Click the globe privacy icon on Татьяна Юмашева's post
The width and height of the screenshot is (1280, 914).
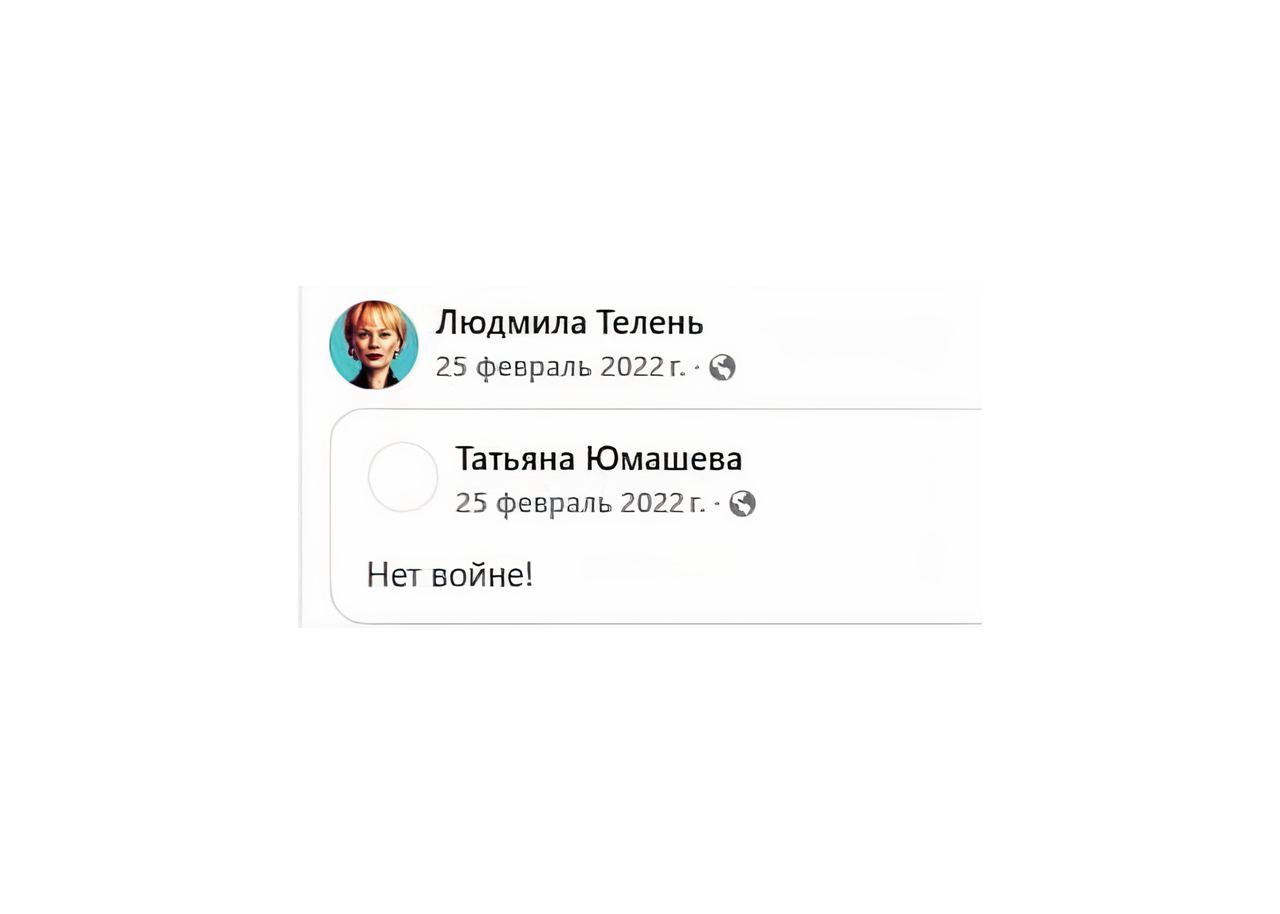point(741,505)
